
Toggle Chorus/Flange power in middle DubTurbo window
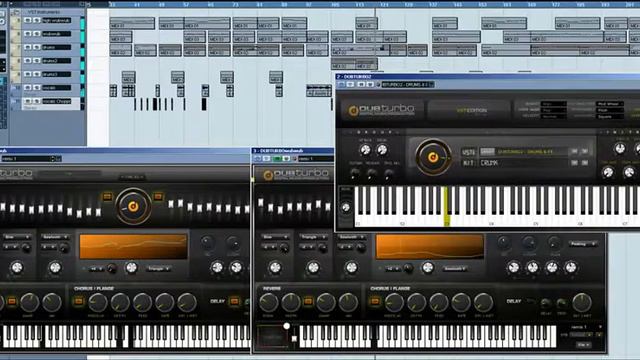374,301
